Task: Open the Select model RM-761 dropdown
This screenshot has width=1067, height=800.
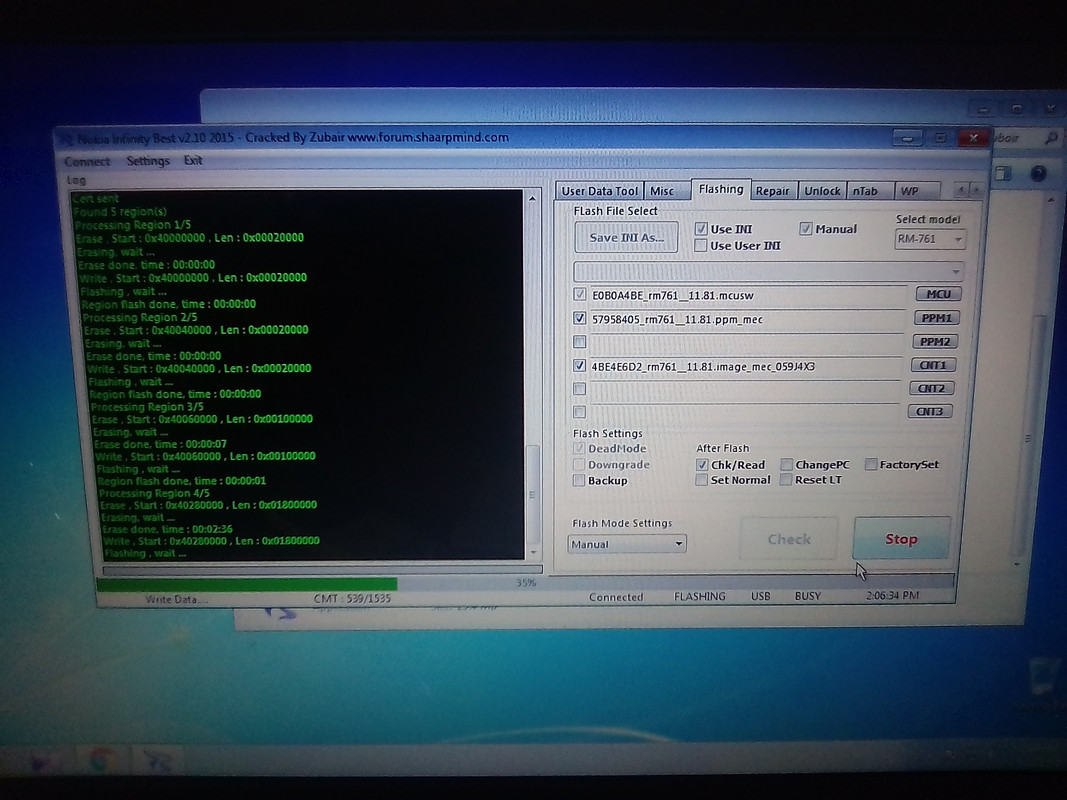Action: pos(930,239)
